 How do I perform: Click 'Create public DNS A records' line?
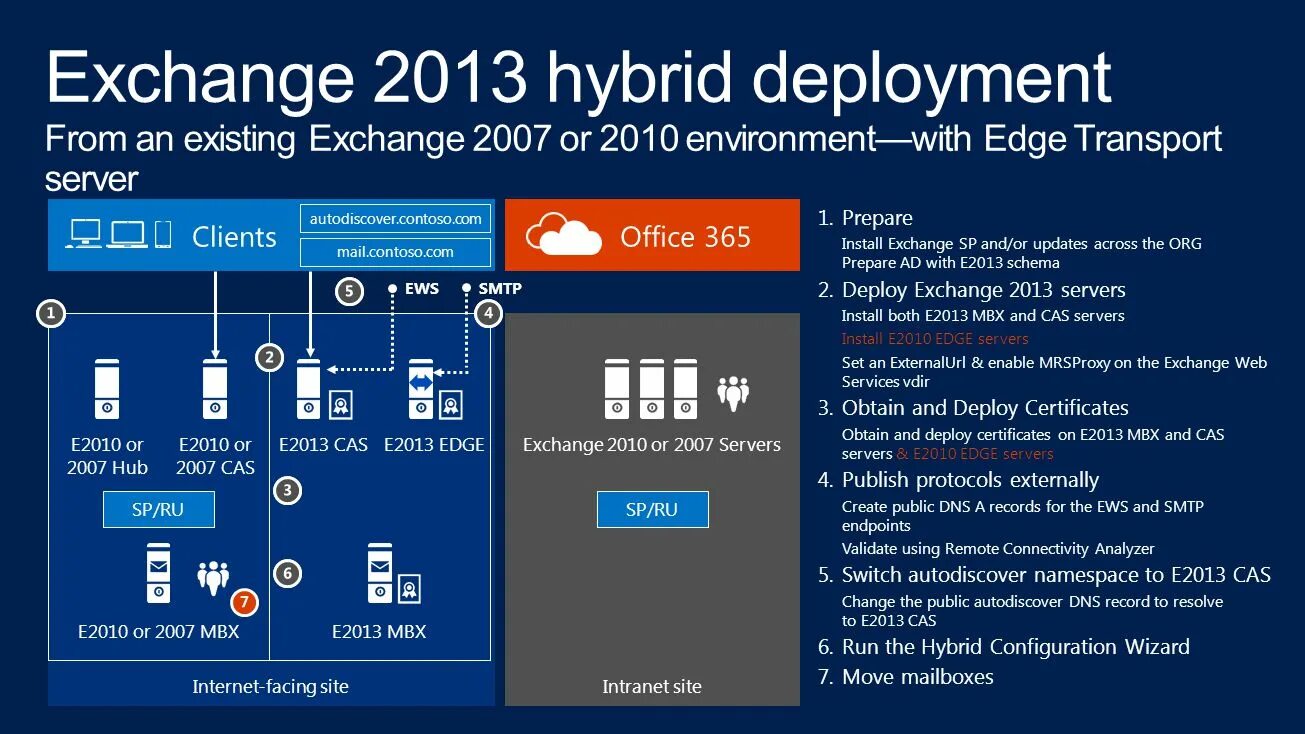pyautogui.click(x=1023, y=516)
